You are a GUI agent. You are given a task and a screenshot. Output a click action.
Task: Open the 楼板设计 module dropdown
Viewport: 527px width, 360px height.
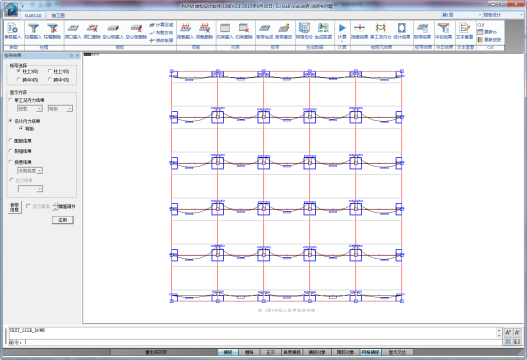point(502,15)
